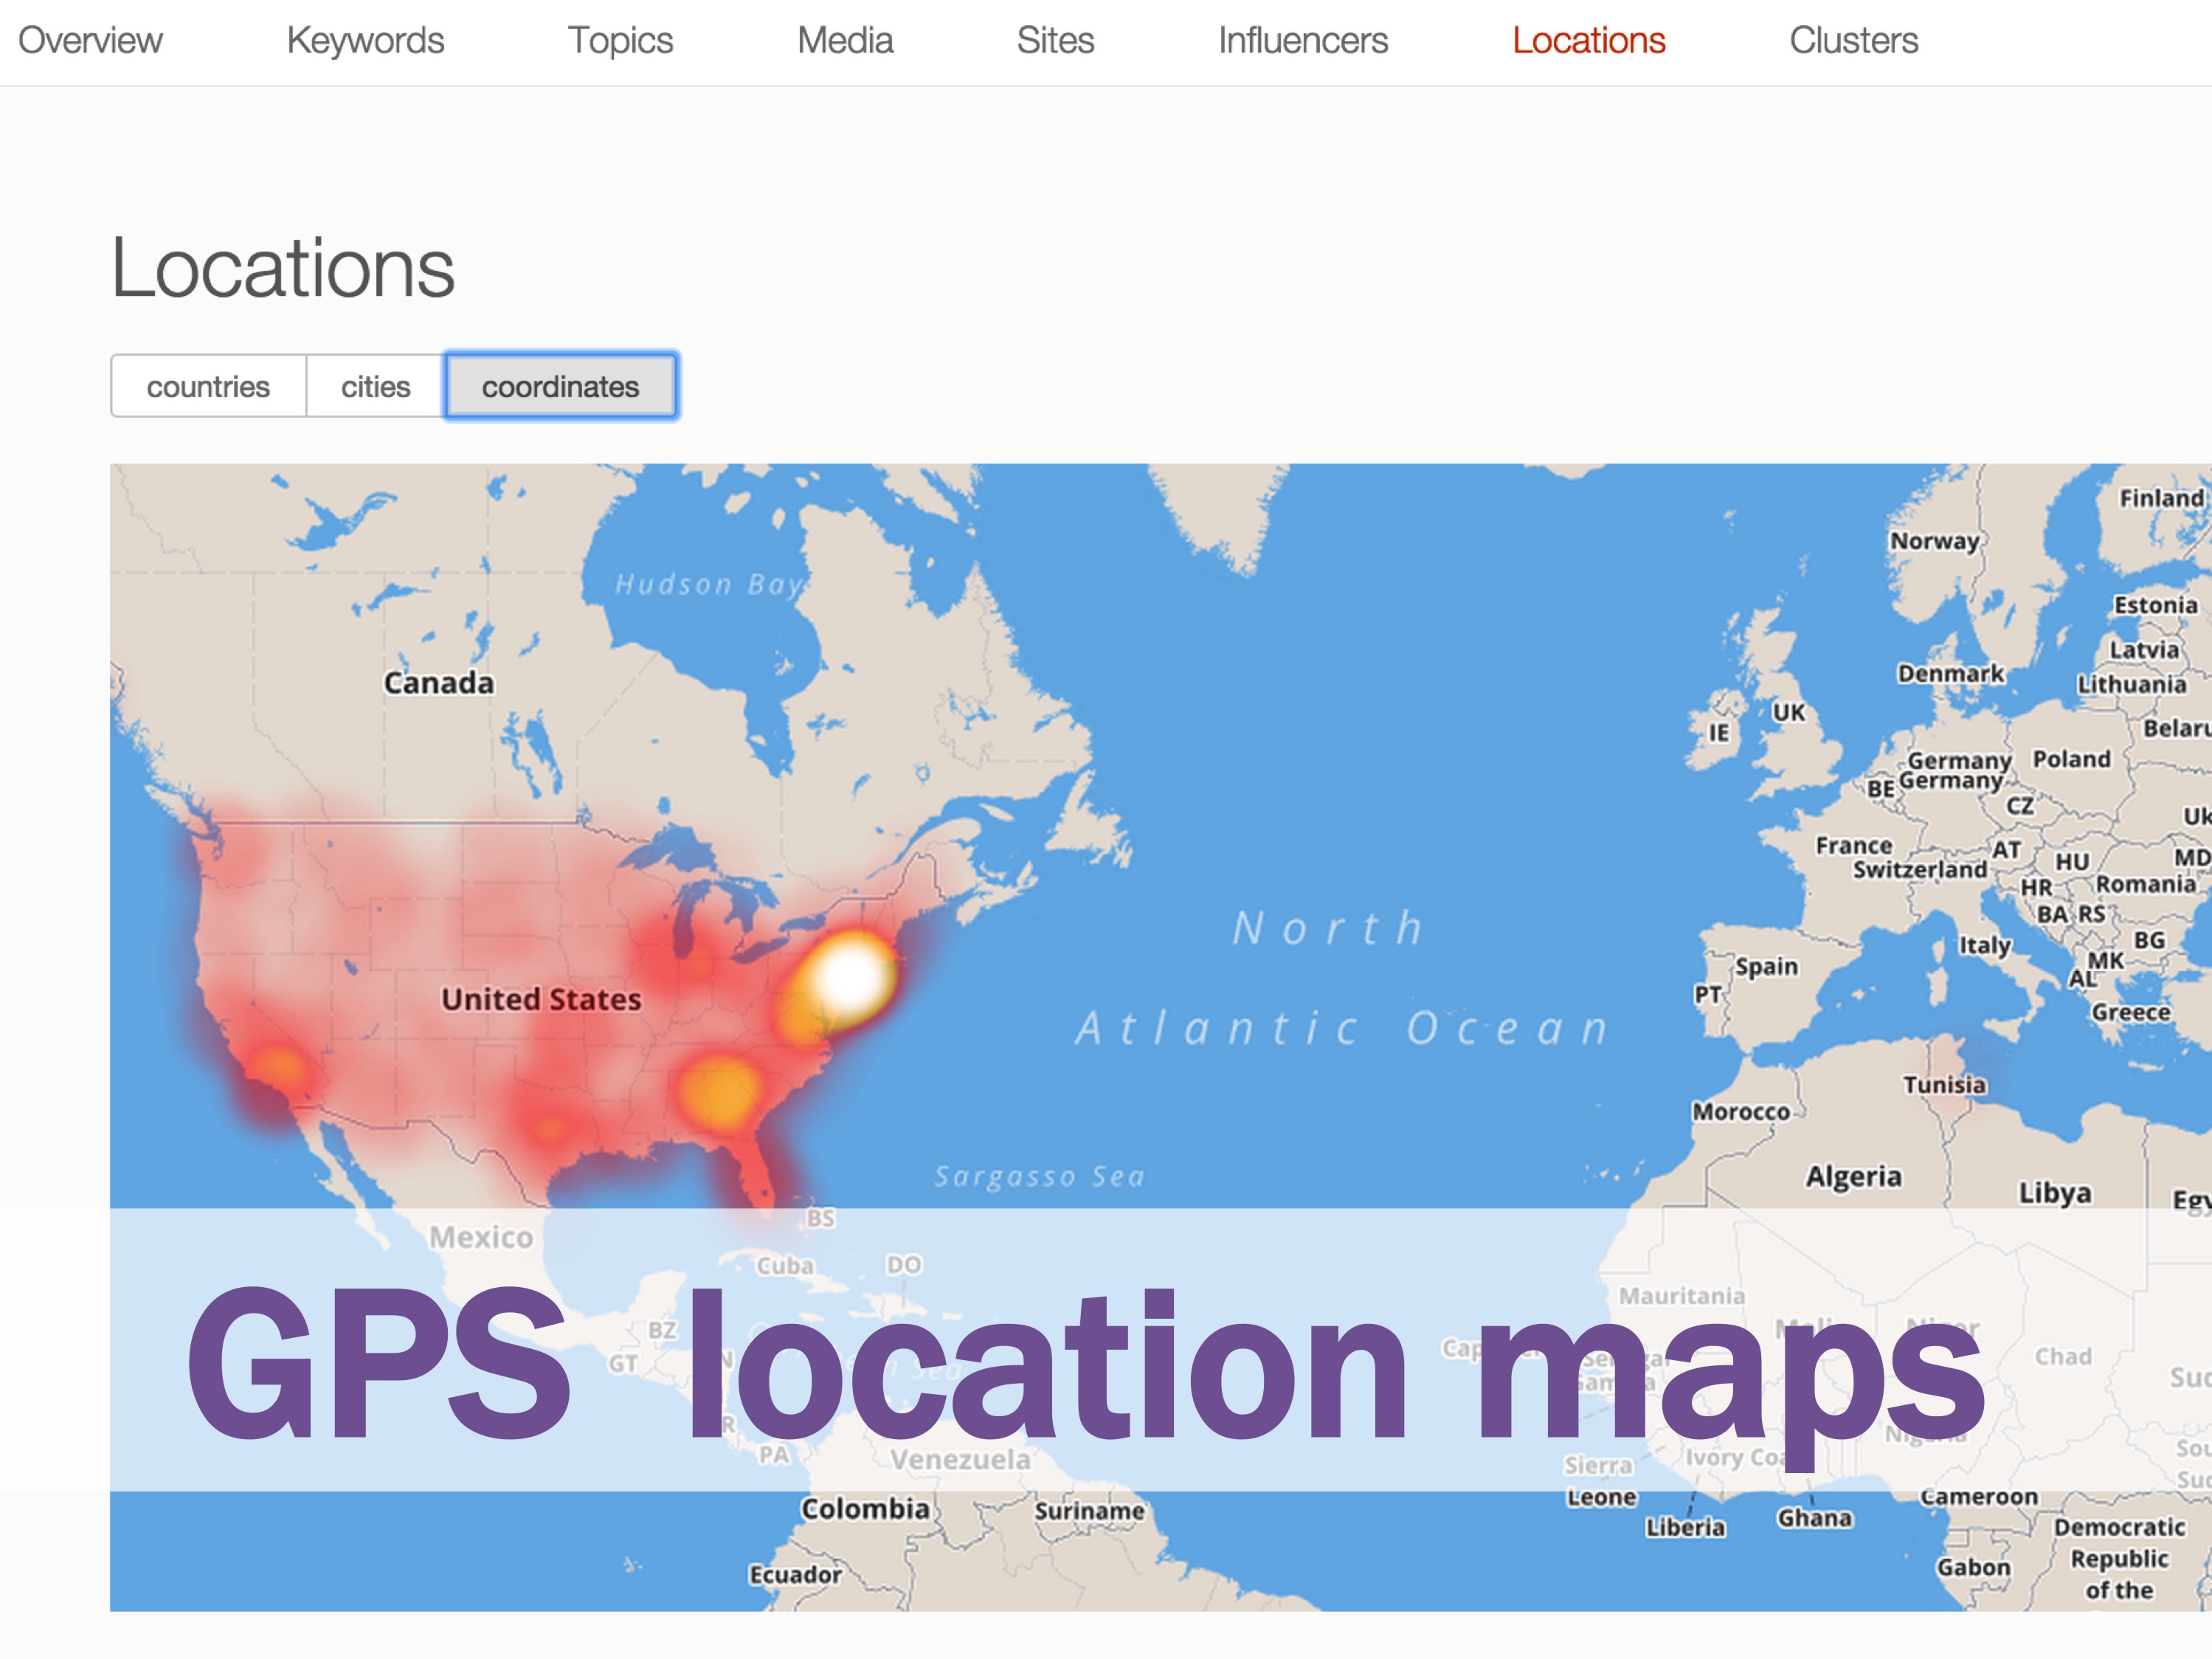Screen dimensions: 2212x1659
Task: Switch map view to cities
Action: click(x=375, y=387)
